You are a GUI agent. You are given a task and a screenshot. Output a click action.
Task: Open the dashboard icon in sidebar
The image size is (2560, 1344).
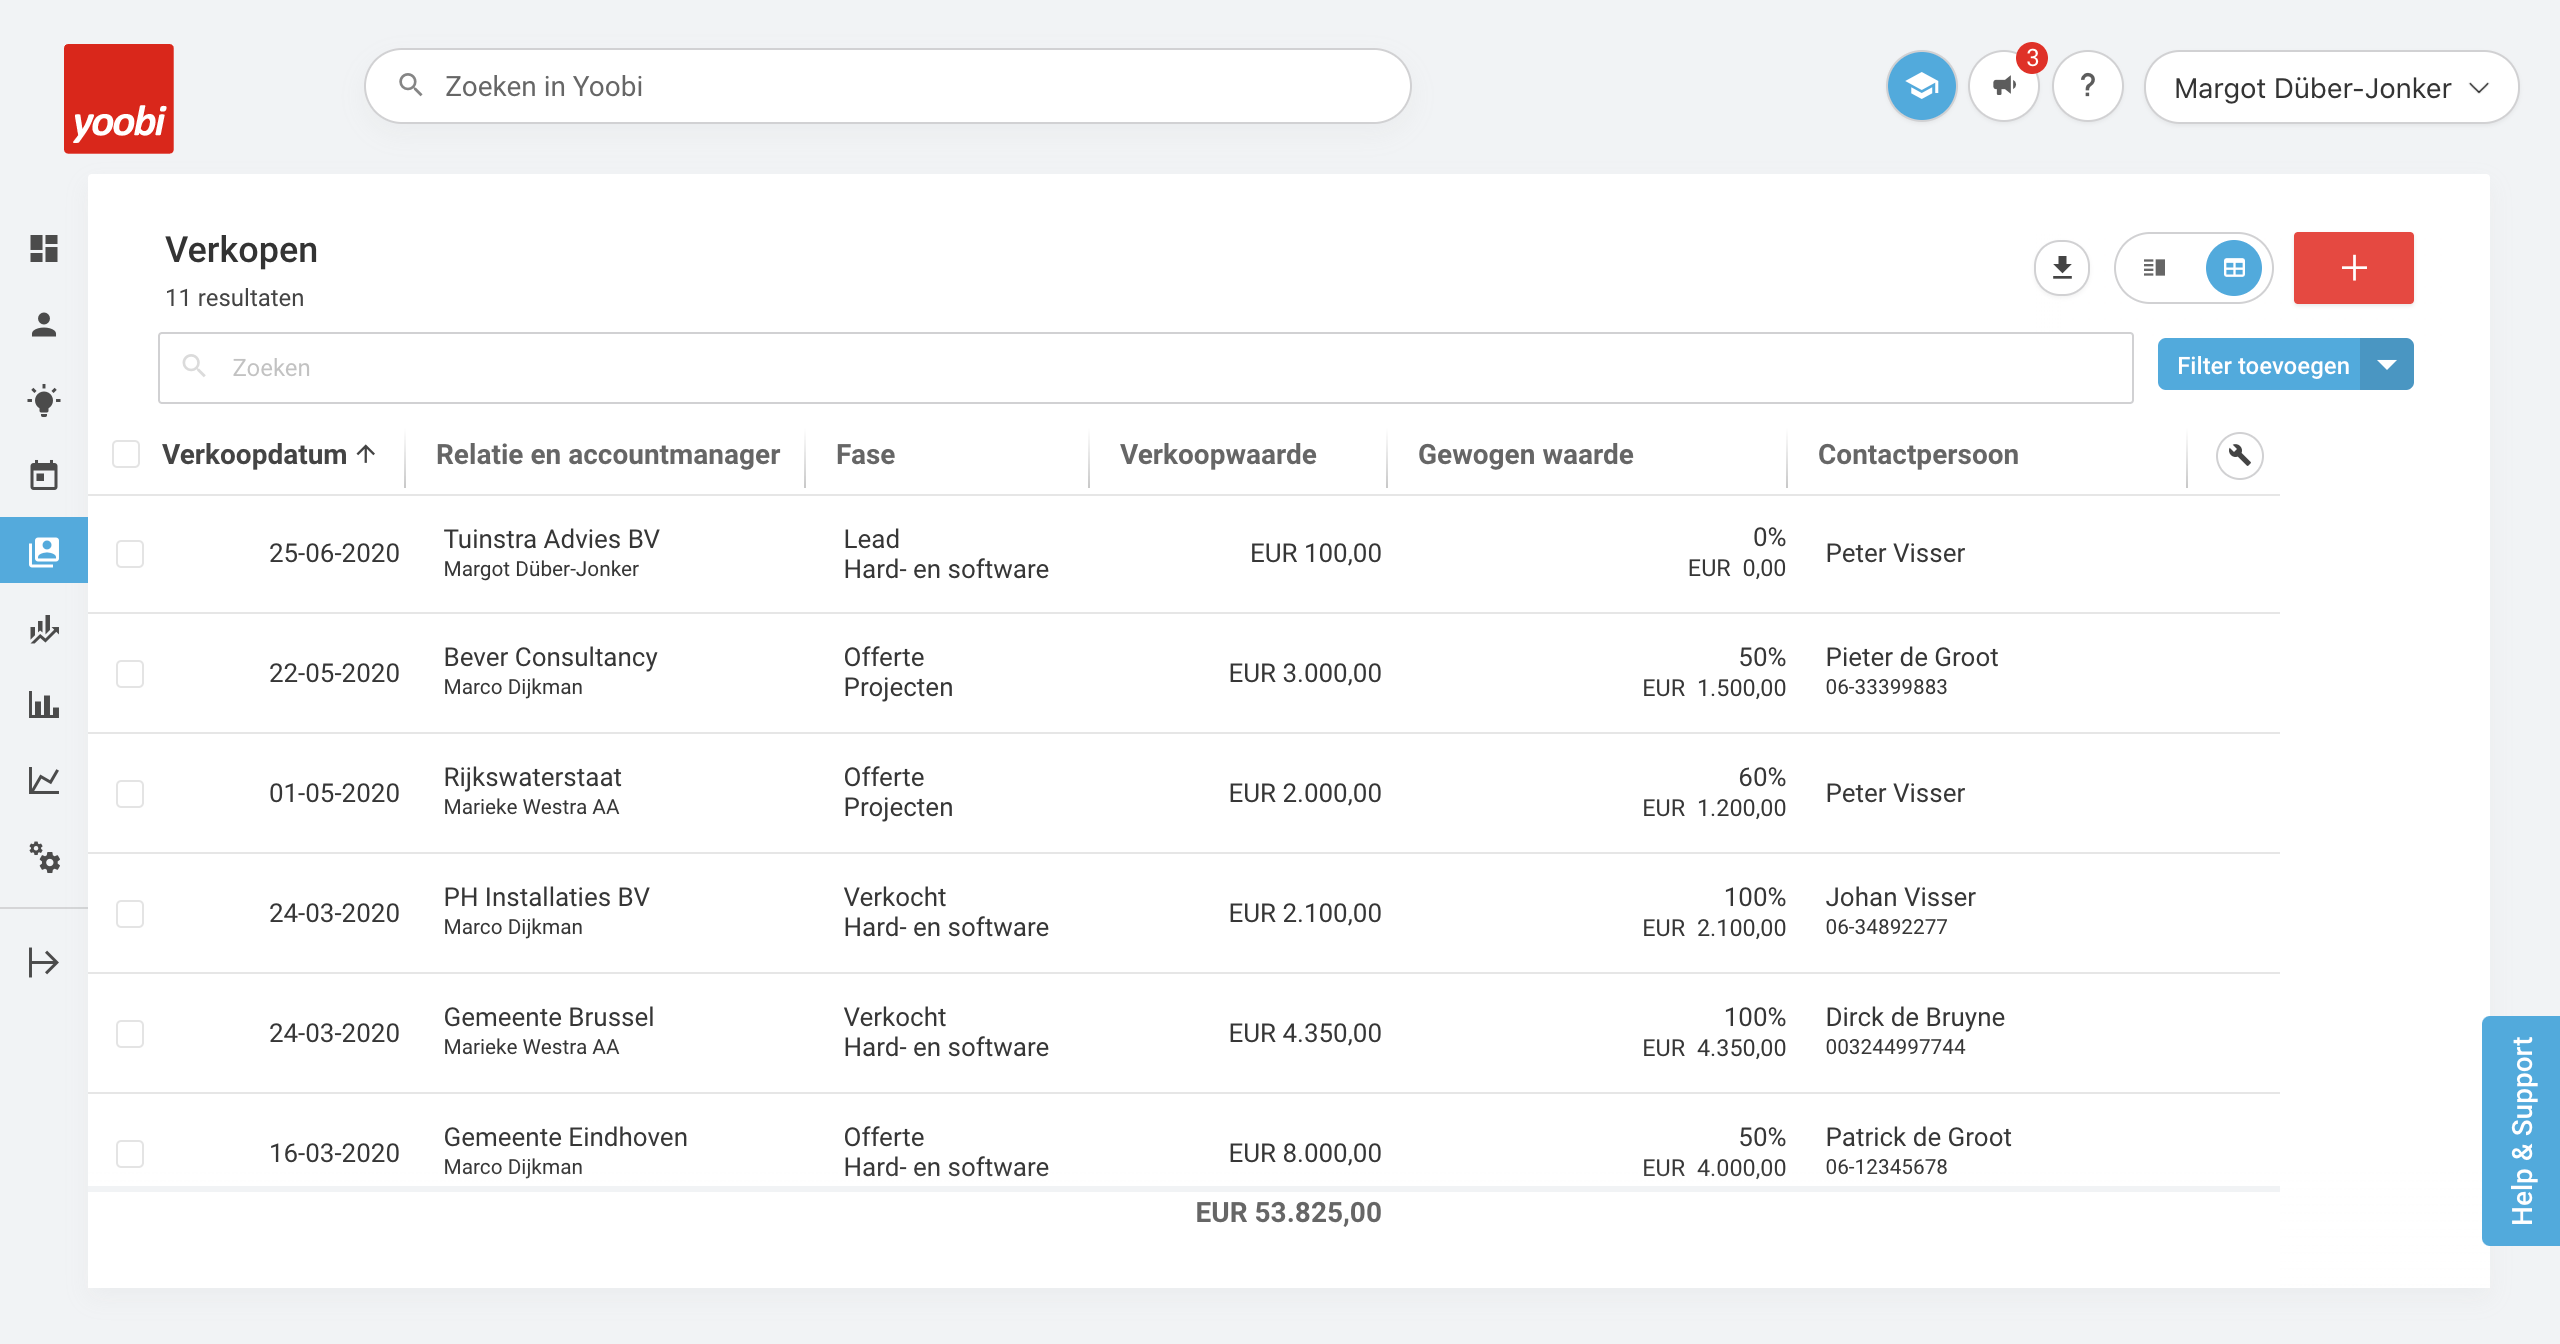click(x=44, y=248)
